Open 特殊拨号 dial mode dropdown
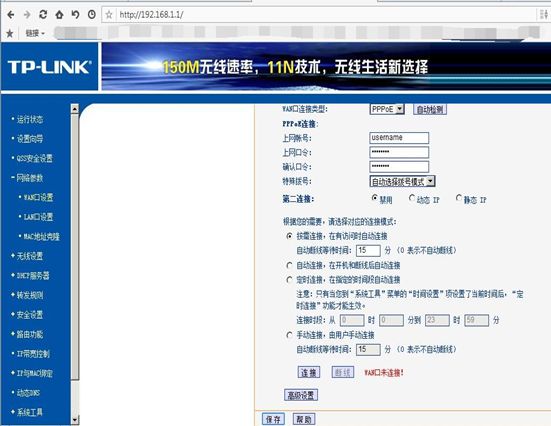 (402, 181)
